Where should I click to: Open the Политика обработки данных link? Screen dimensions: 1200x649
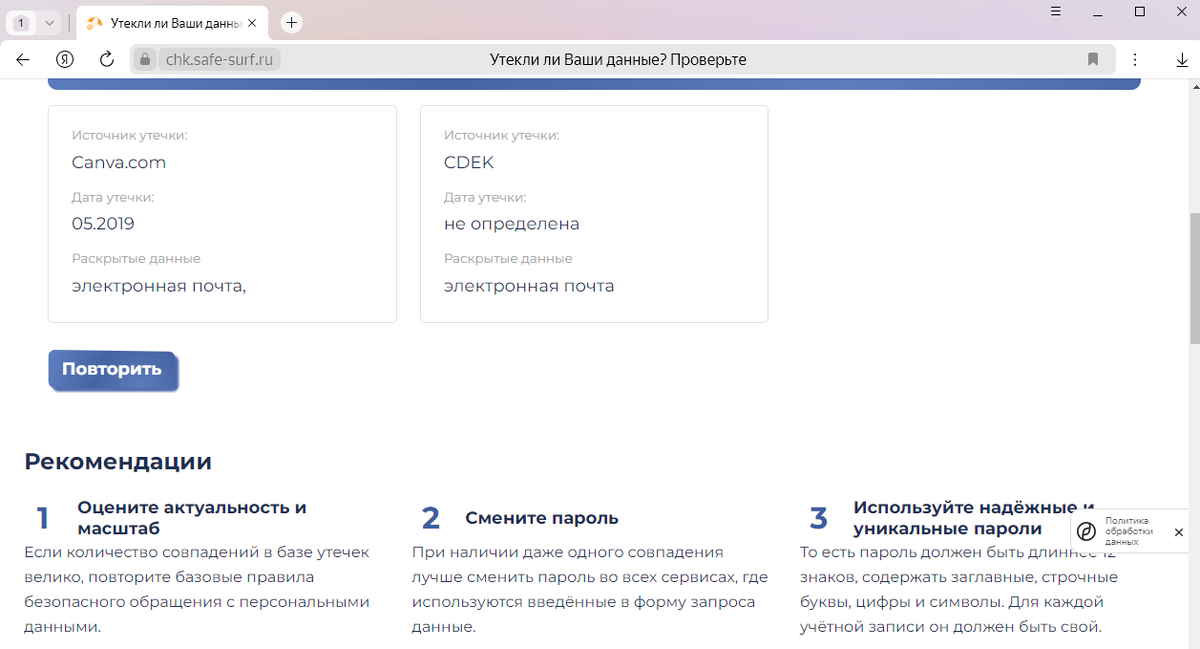pyautogui.click(x=1129, y=531)
